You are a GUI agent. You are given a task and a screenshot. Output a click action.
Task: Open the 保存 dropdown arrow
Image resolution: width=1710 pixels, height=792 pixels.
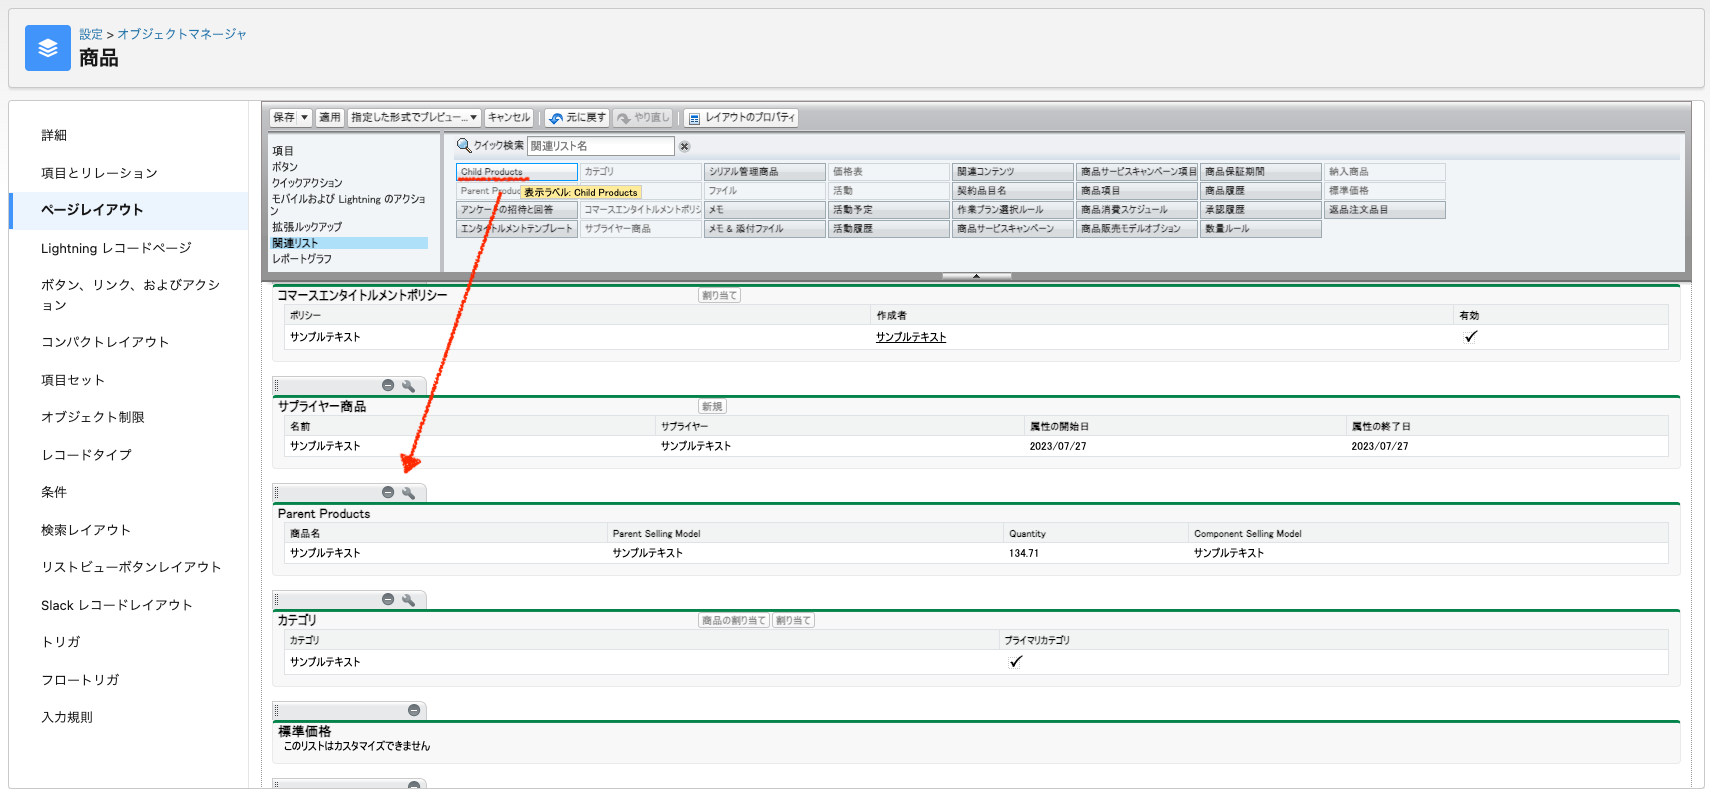305,118
